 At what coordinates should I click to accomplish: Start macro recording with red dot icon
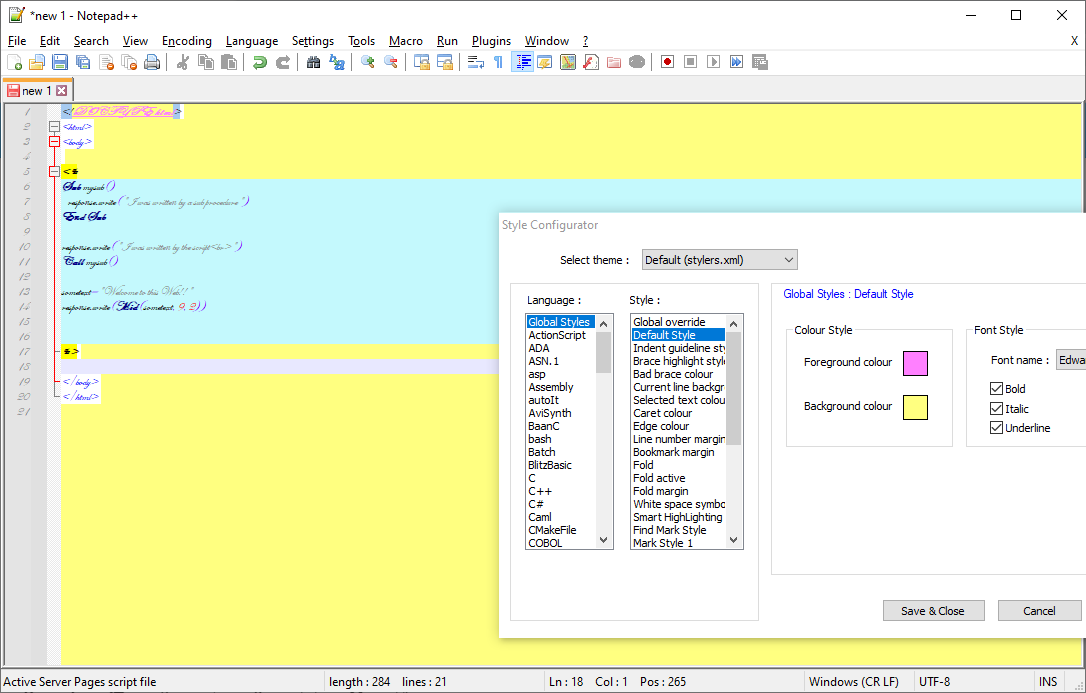(x=668, y=62)
